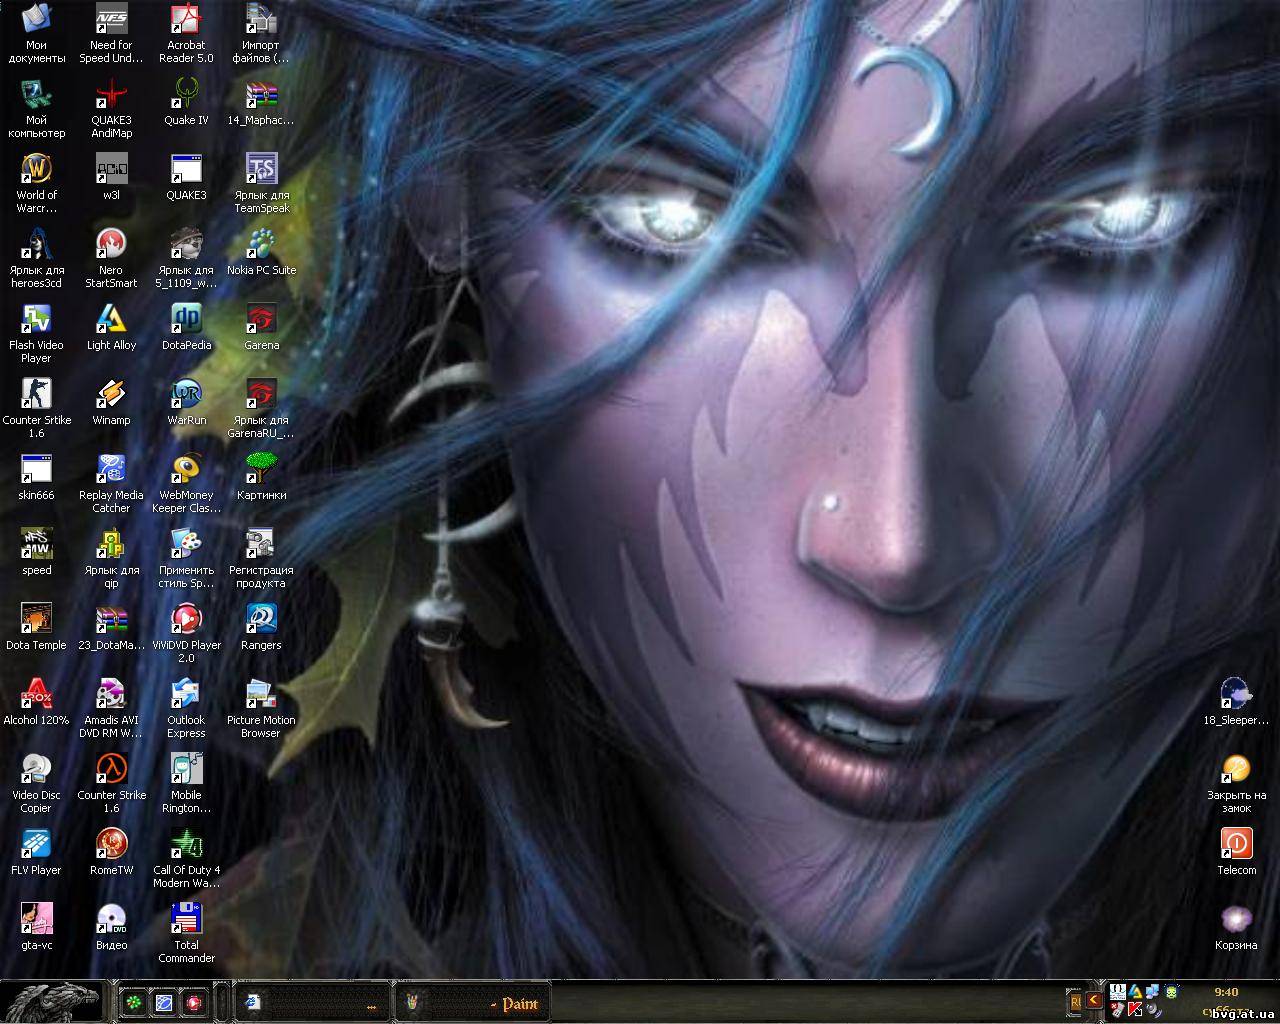Screen dimensions: 1280x1024
Task: Open the WebMoney Keeper Classic shortcut
Action: click(x=186, y=470)
